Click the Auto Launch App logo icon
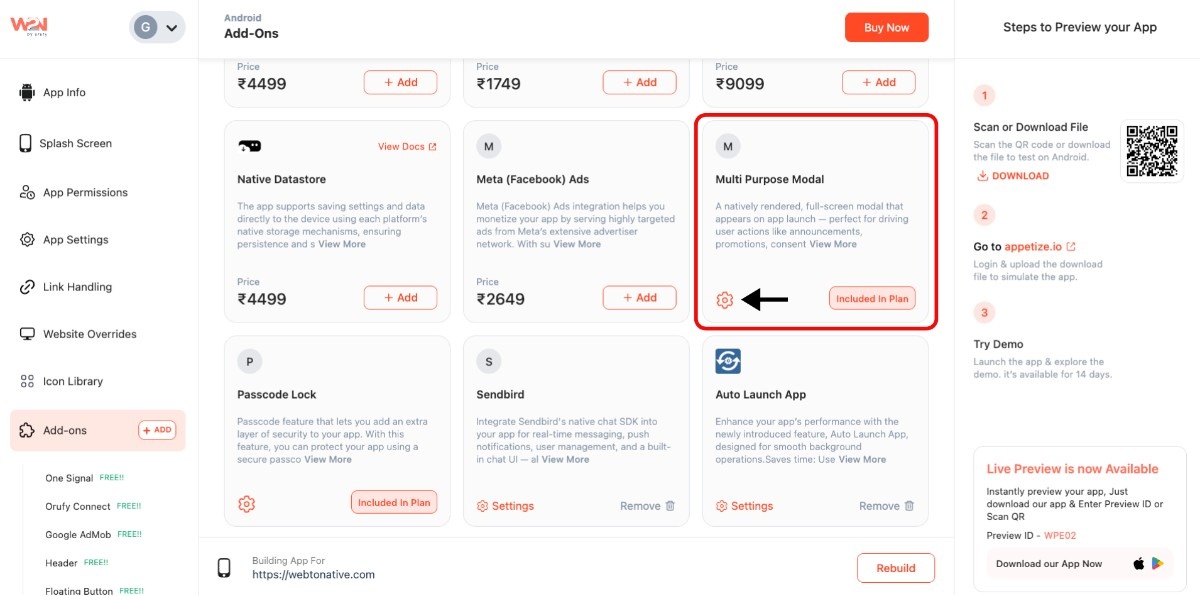This screenshot has height=596, width=1200. [x=728, y=361]
